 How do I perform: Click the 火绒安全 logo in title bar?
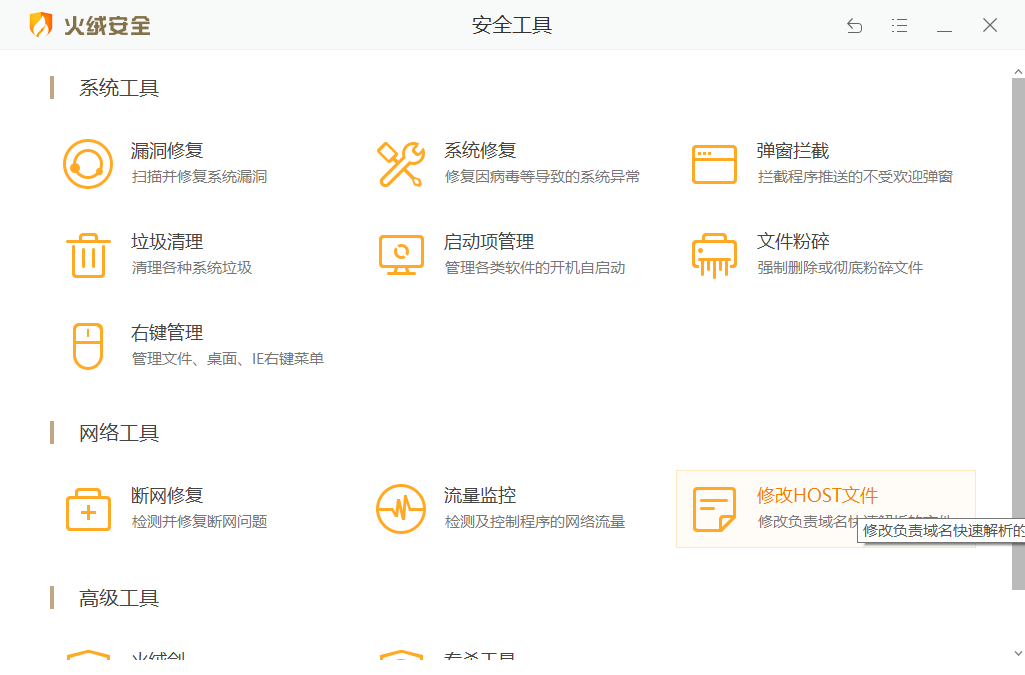[x=90, y=25]
